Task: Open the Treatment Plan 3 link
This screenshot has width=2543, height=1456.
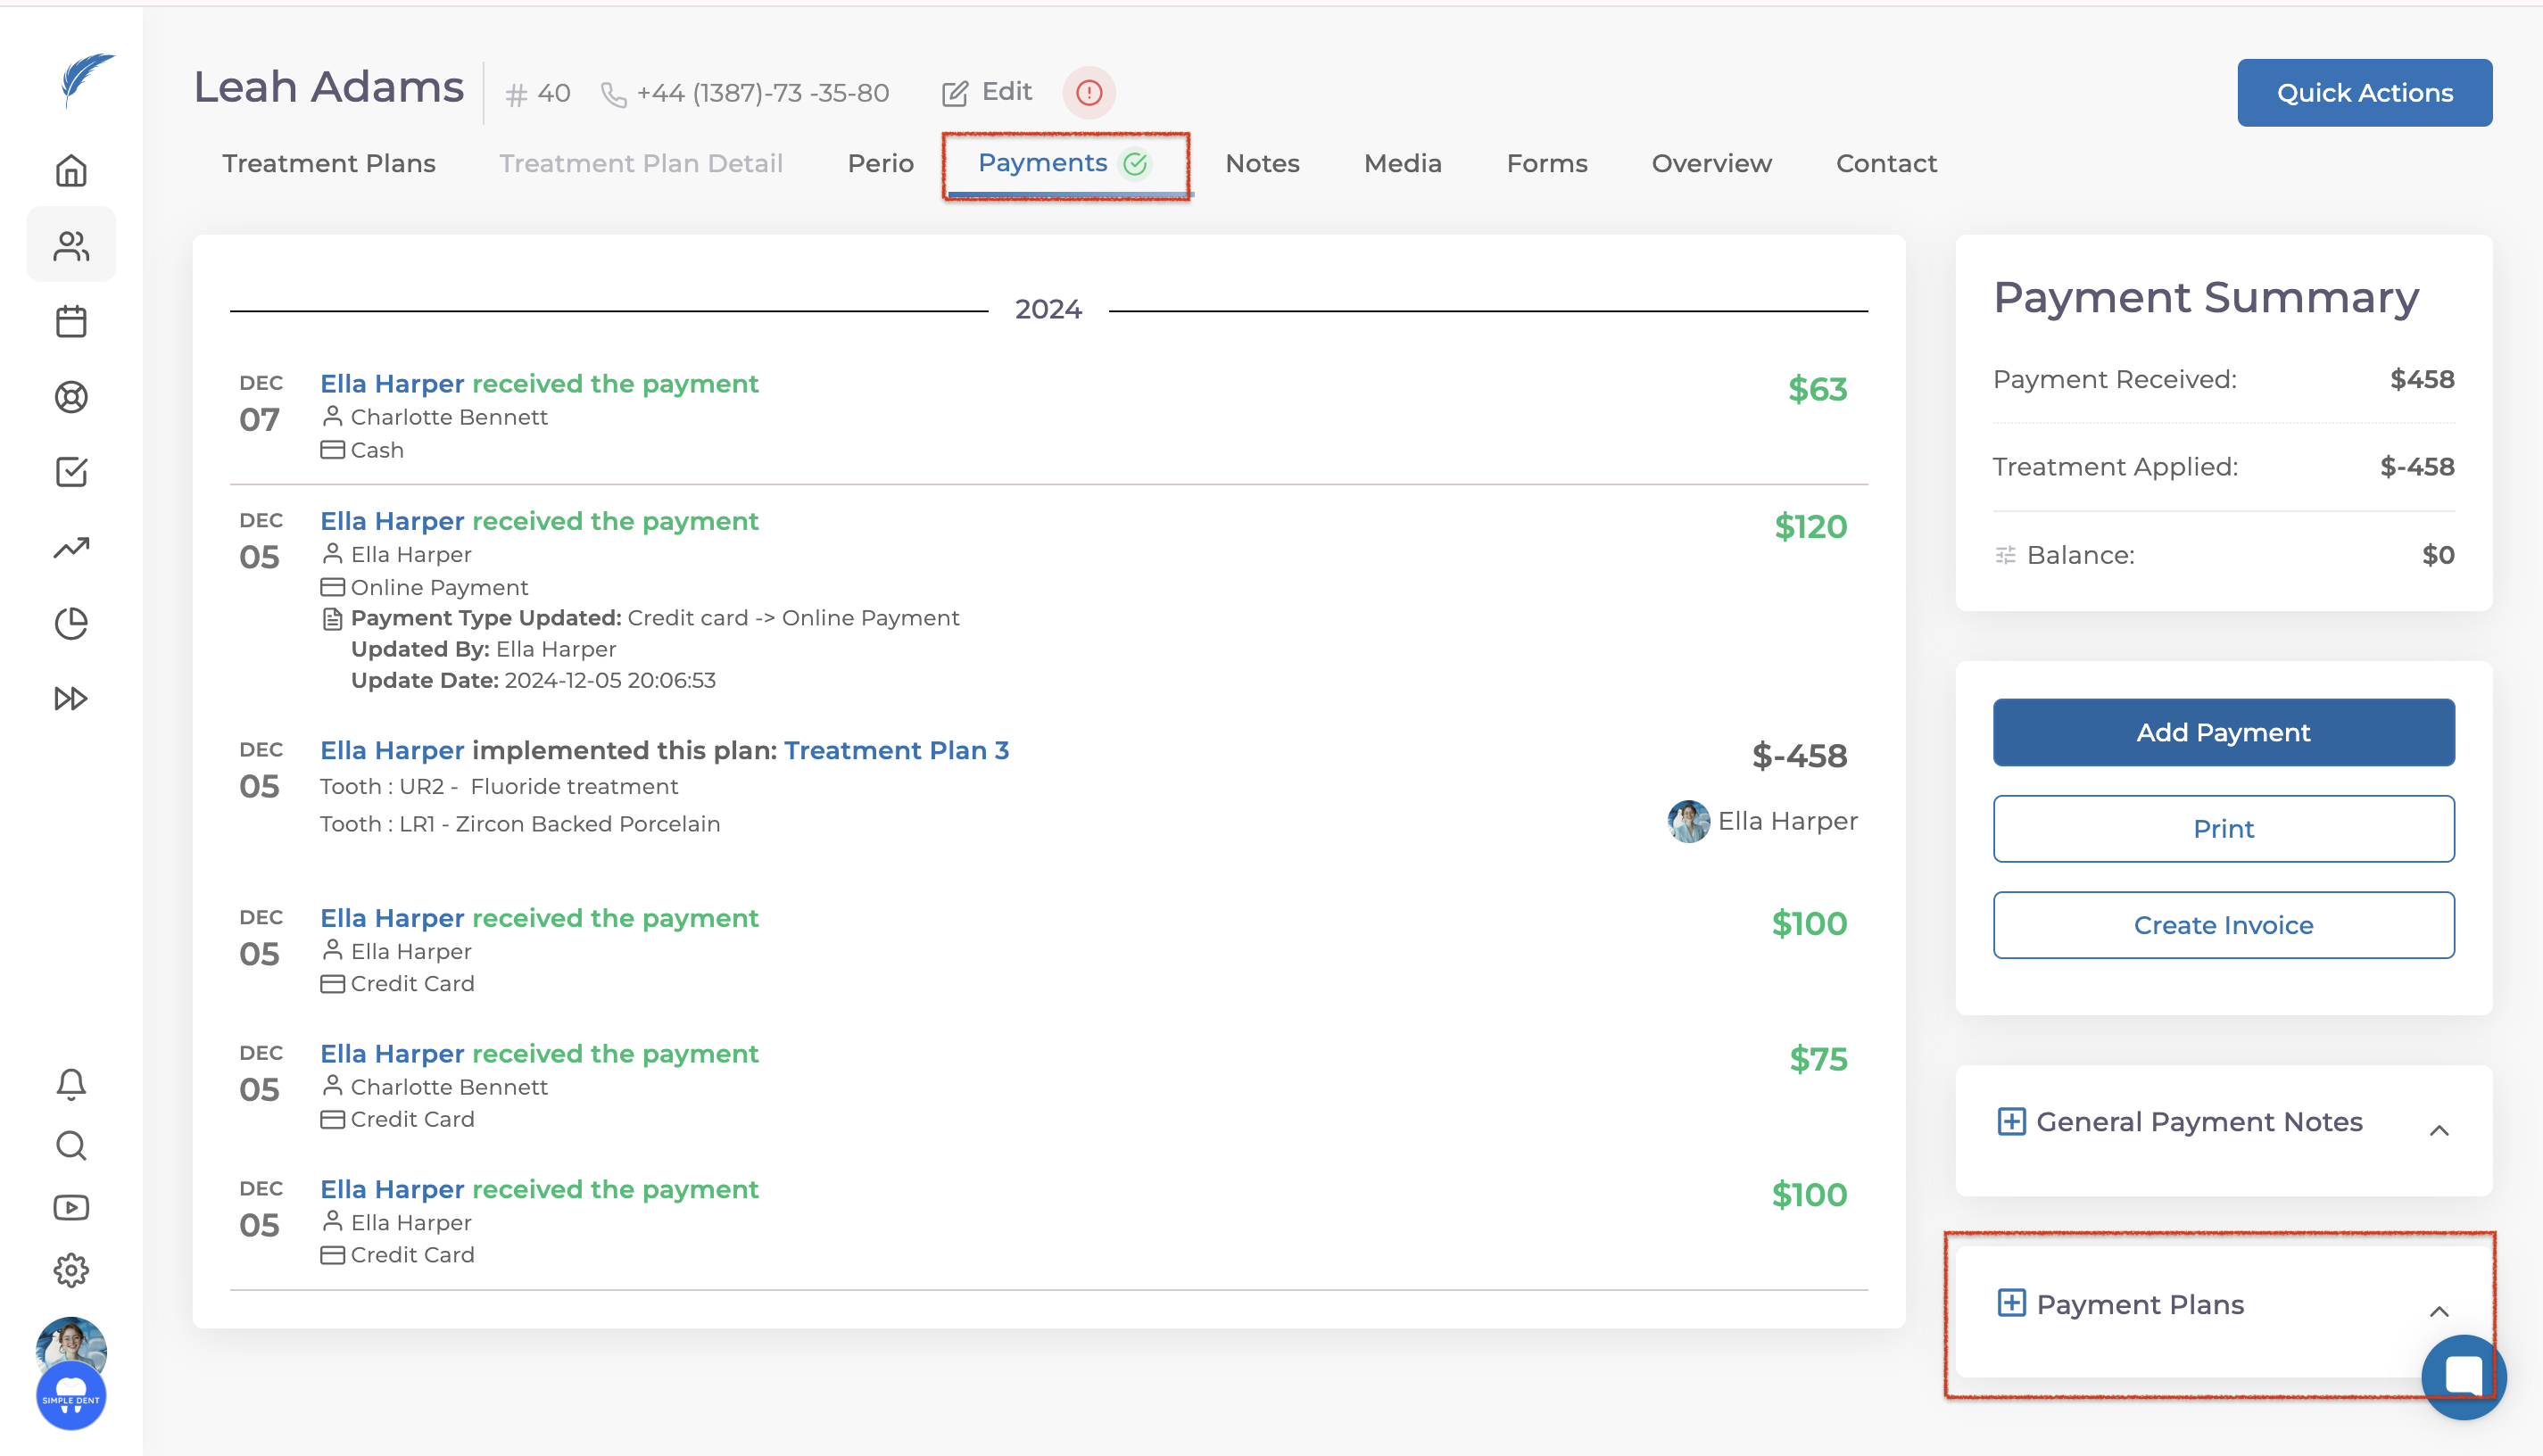Action: click(x=896, y=750)
